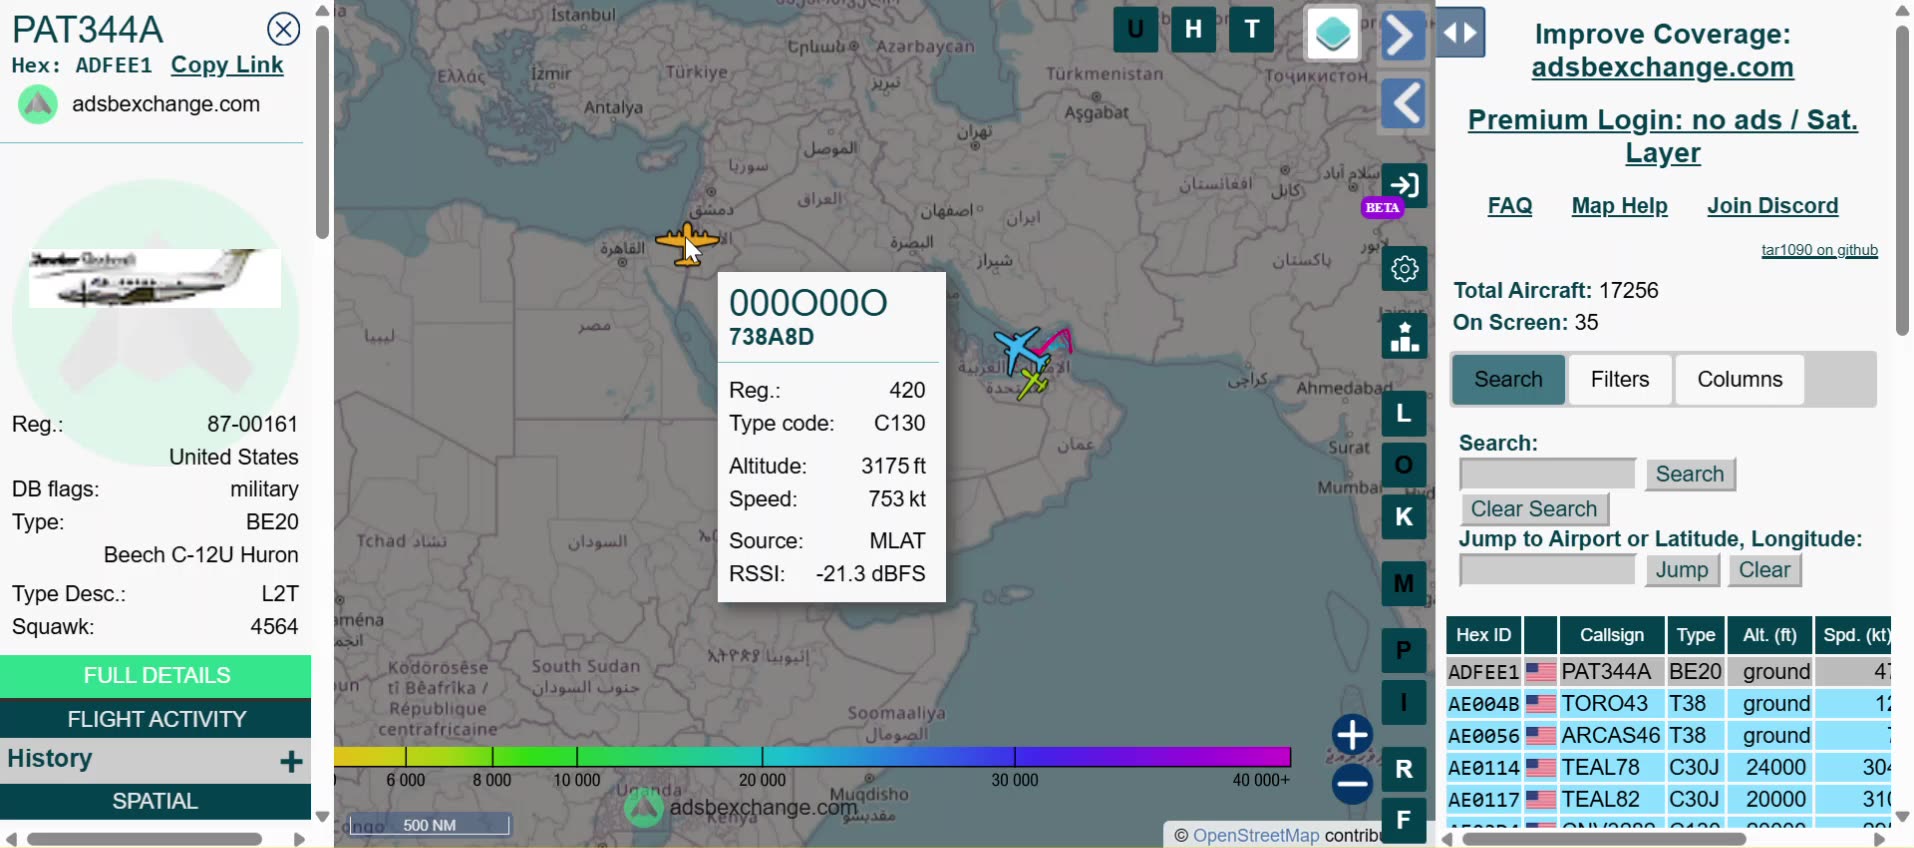Sort table by Type column header
The image size is (1914, 848).
1696,635
